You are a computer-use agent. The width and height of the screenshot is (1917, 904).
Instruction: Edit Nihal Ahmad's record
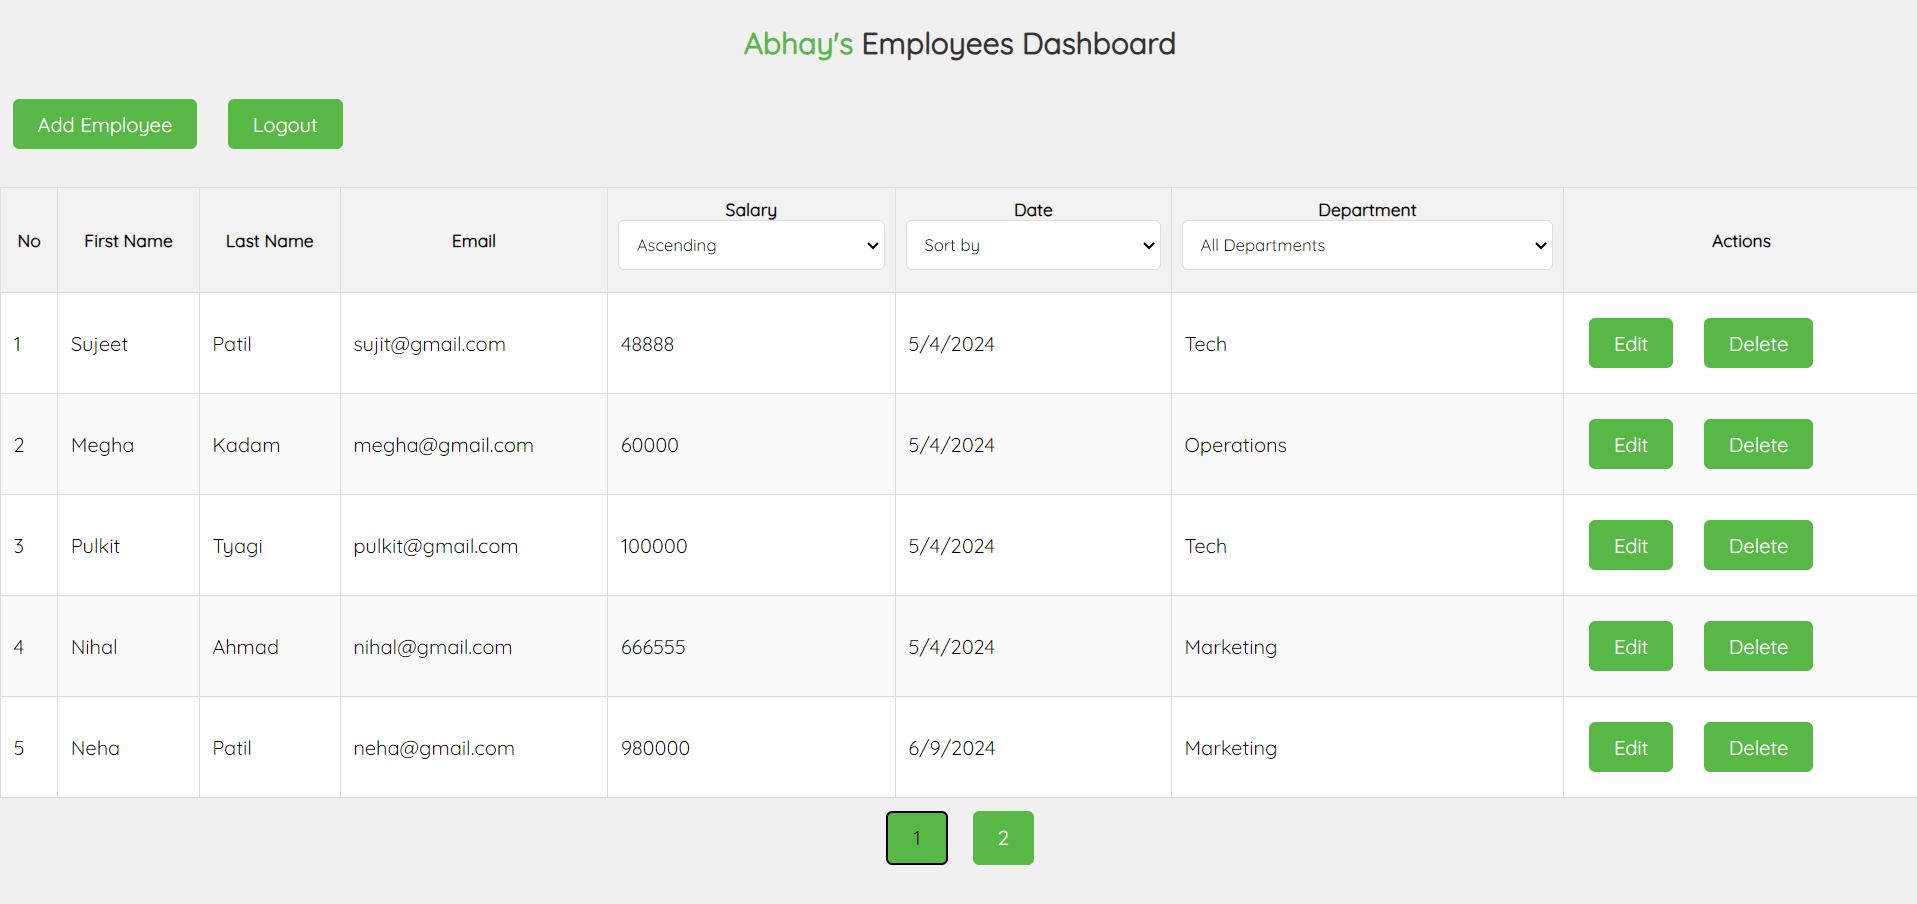pyautogui.click(x=1629, y=646)
